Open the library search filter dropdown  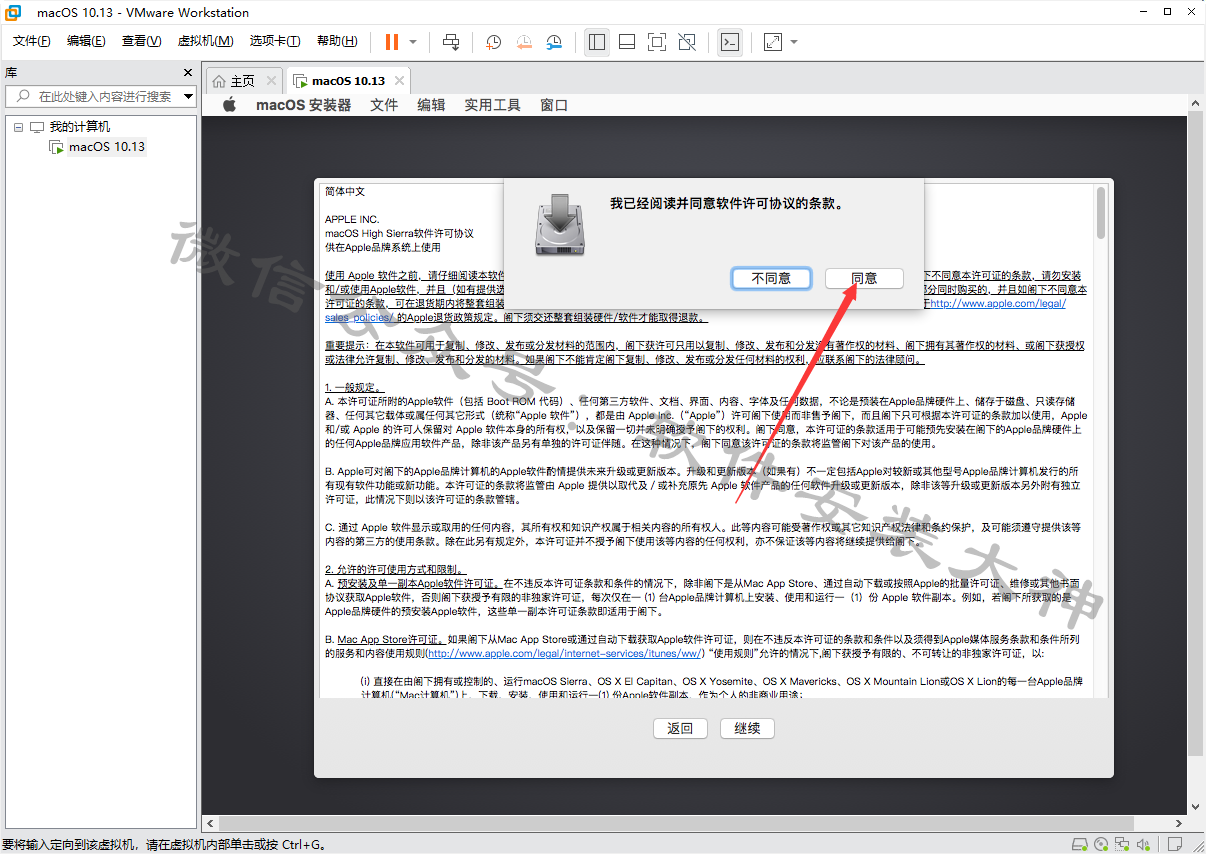[189, 96]
